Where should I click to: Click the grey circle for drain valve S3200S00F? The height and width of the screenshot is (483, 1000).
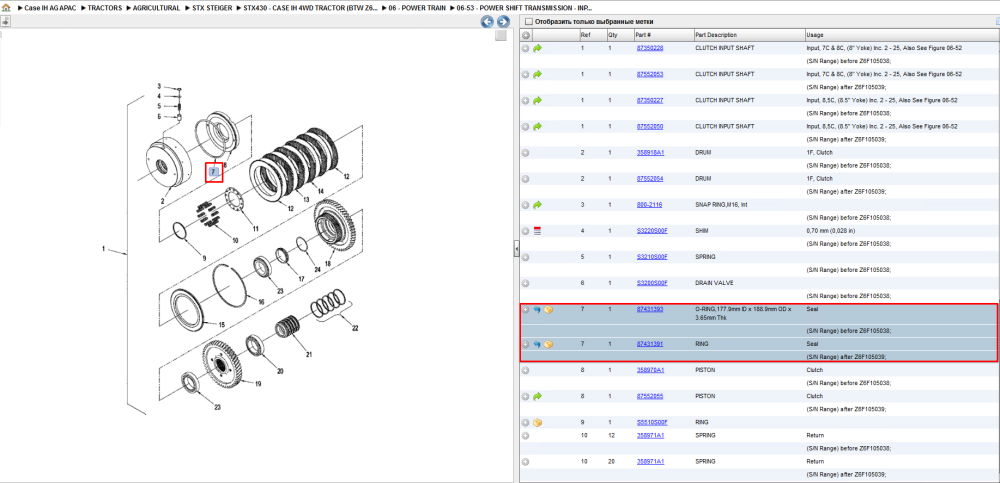coord(526,283)
